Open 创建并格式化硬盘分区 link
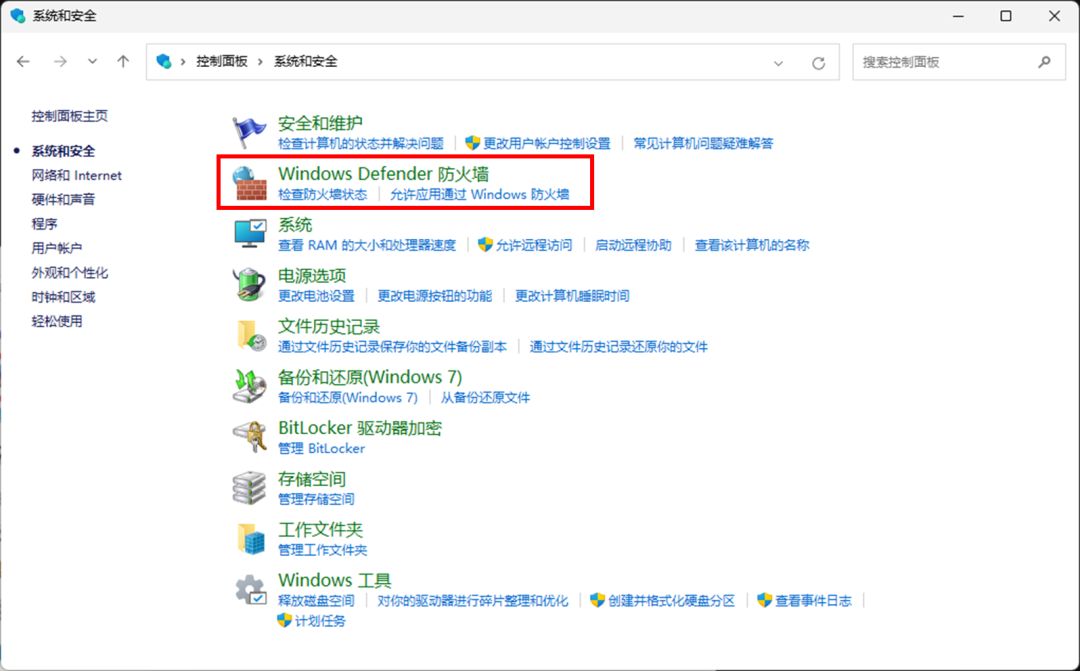 pyautogui.click(x=672, y=601)
